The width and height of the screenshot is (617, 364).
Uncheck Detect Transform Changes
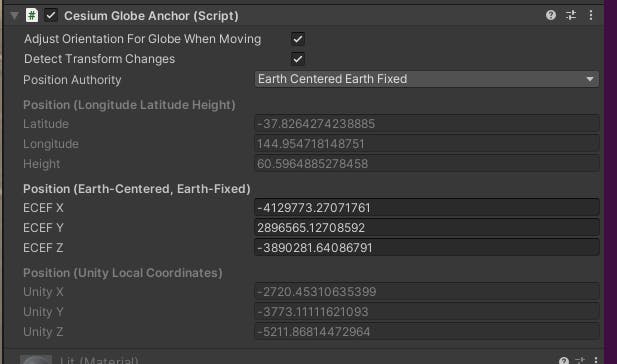pos(298,59)
